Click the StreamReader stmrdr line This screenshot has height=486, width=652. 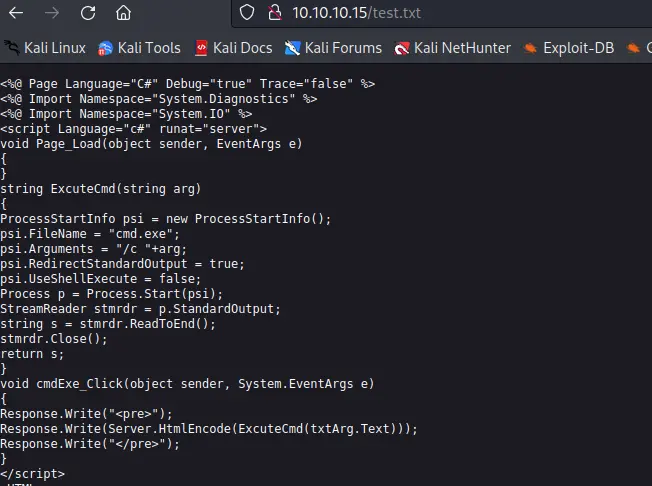(141, 309)
